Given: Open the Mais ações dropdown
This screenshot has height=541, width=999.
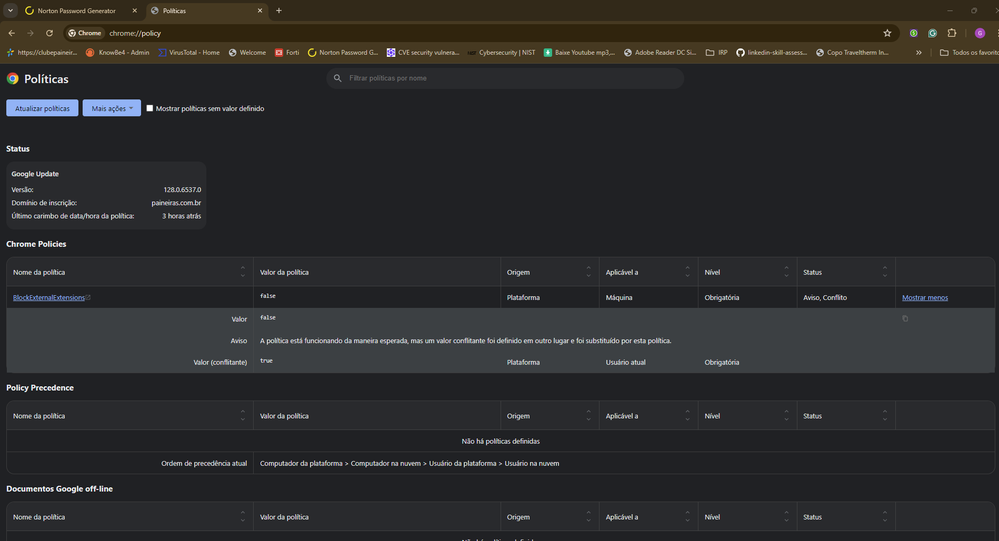Looking at the screenshot, I should 111,108.
